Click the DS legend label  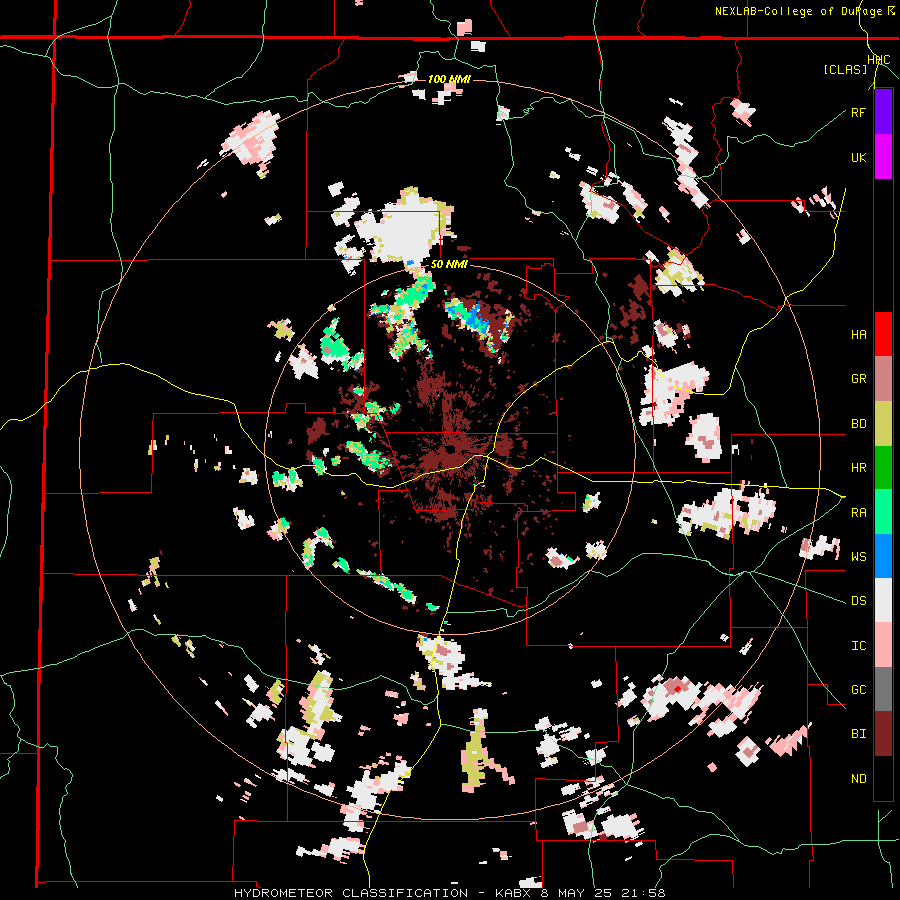click(x=858, y=601)
